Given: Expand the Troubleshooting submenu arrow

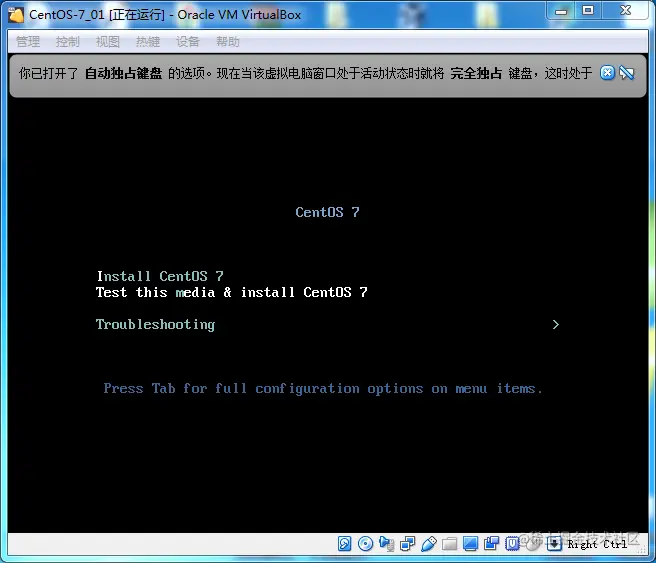Looking at the screenshot, I should 556,325.
